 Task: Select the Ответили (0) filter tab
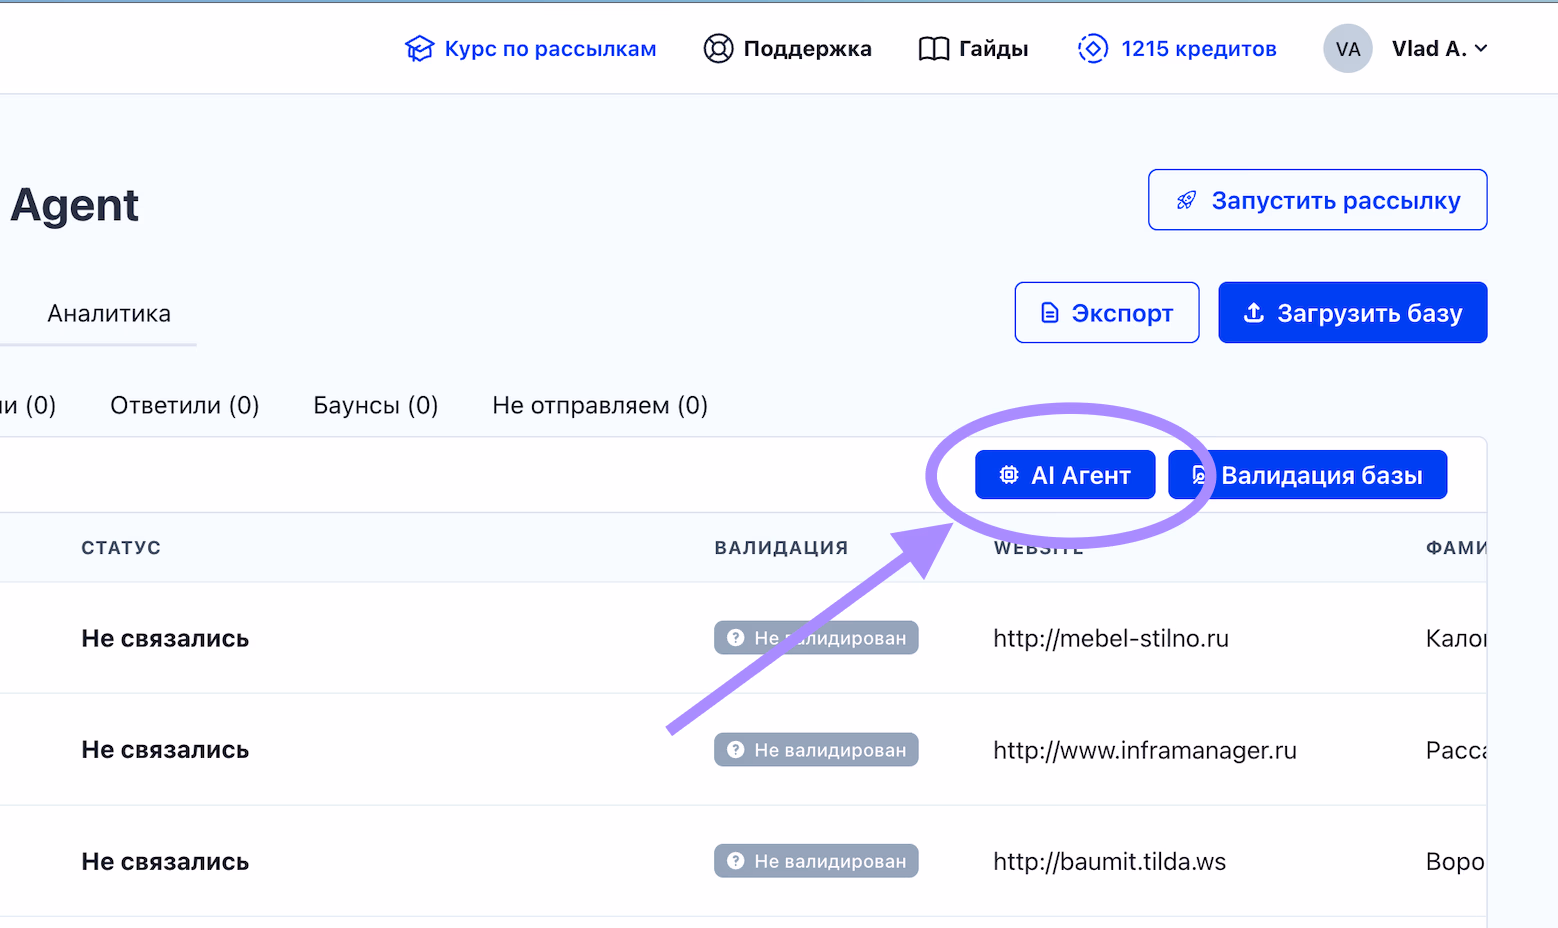coord(184,406)
